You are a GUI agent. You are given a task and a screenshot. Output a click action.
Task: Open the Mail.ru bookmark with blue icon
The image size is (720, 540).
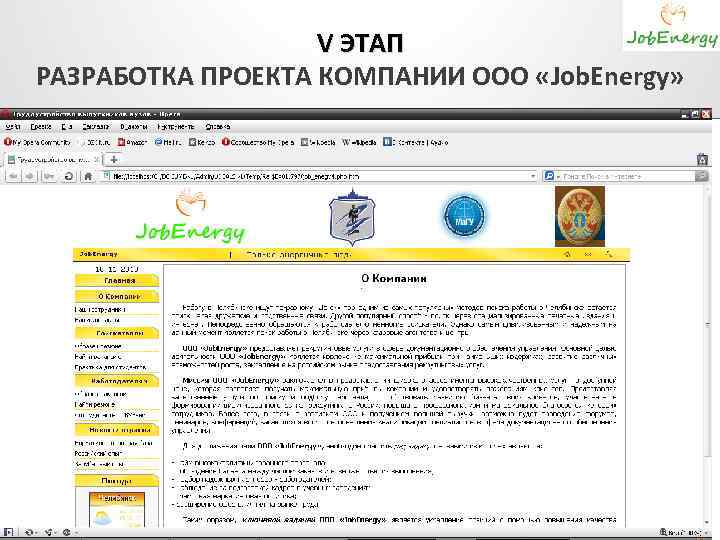tap(168, 142)
